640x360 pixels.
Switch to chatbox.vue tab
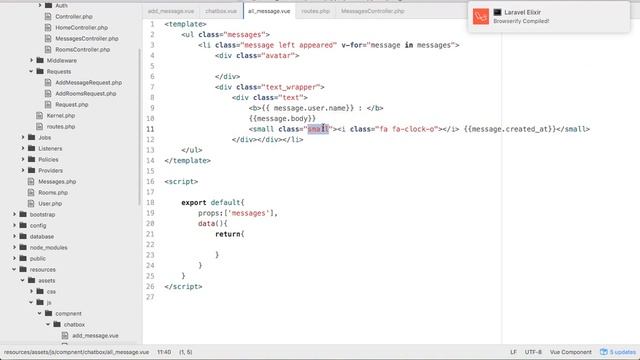pyautogui.click(x=221, y=11)
